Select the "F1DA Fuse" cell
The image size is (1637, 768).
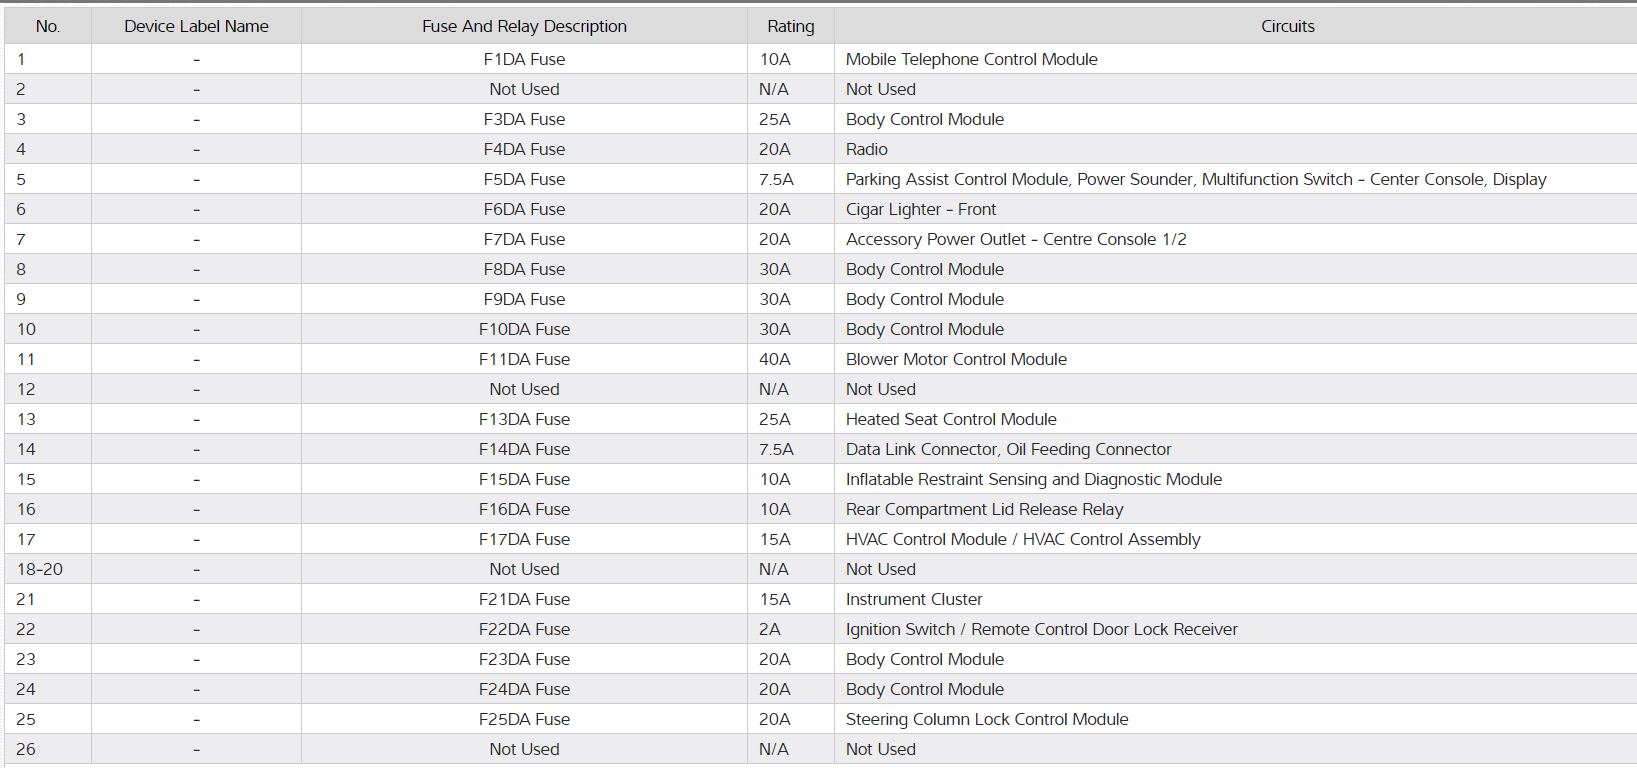pos(524,60)
